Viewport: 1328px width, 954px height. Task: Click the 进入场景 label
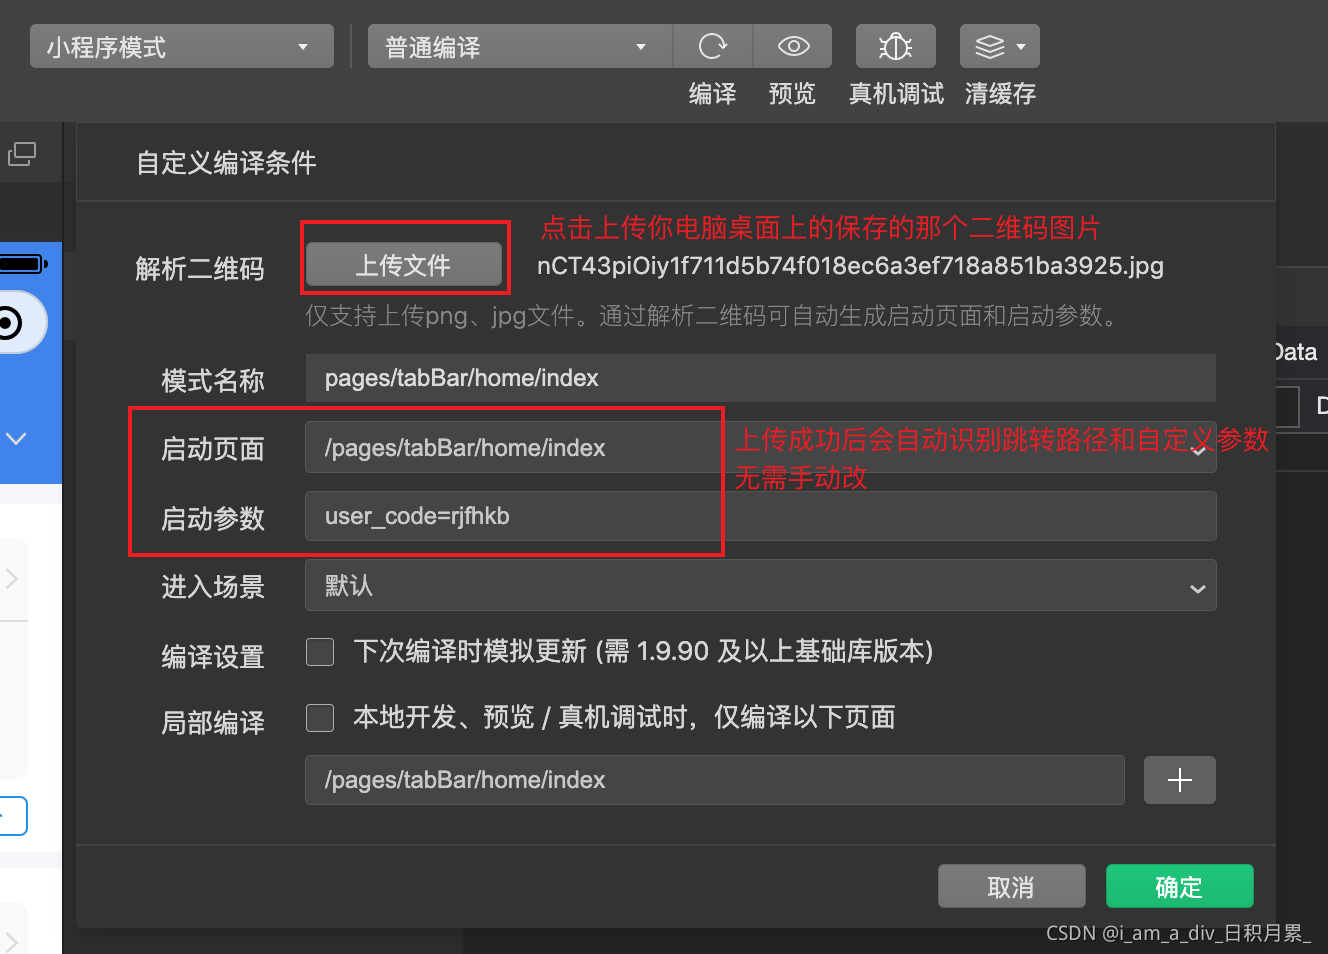coord(213,587)
